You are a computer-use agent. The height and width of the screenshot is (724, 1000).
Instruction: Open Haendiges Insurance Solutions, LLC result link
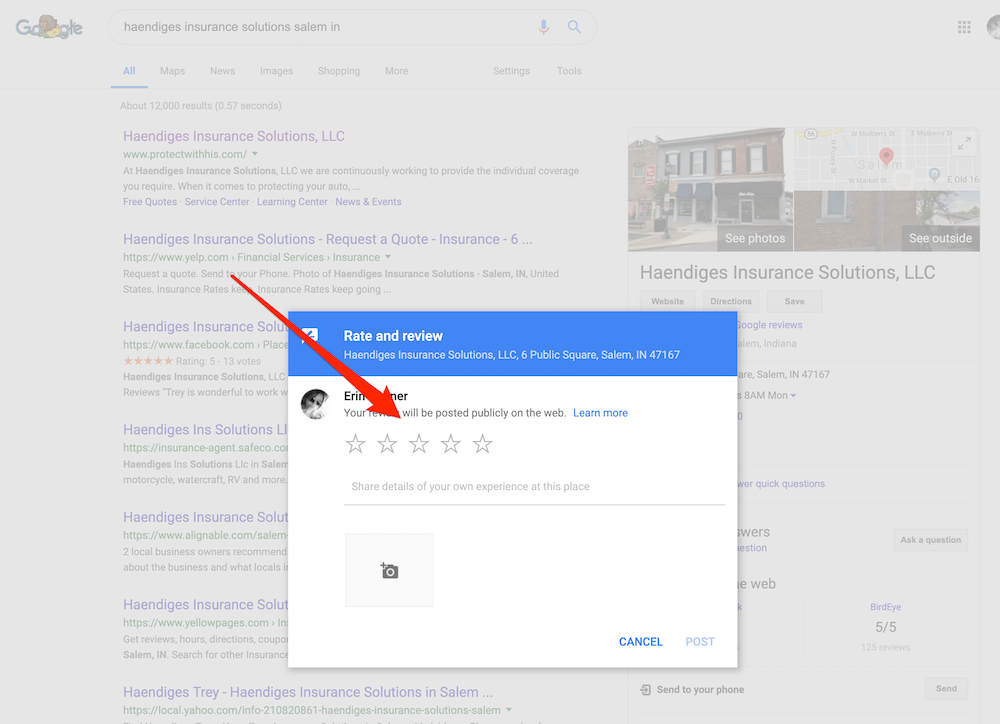[x=233, y=136]
